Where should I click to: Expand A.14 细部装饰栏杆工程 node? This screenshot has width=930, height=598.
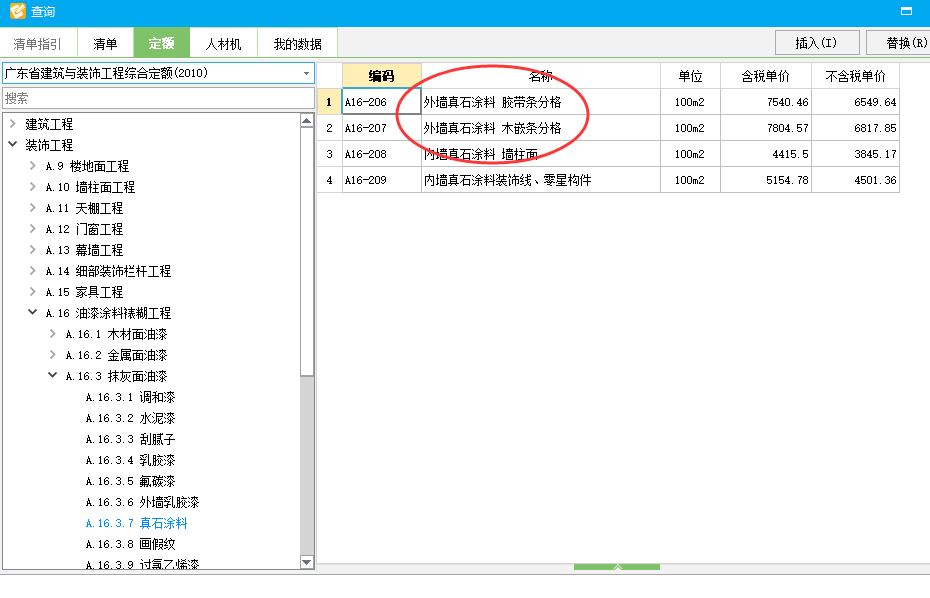tap(33, 271)
